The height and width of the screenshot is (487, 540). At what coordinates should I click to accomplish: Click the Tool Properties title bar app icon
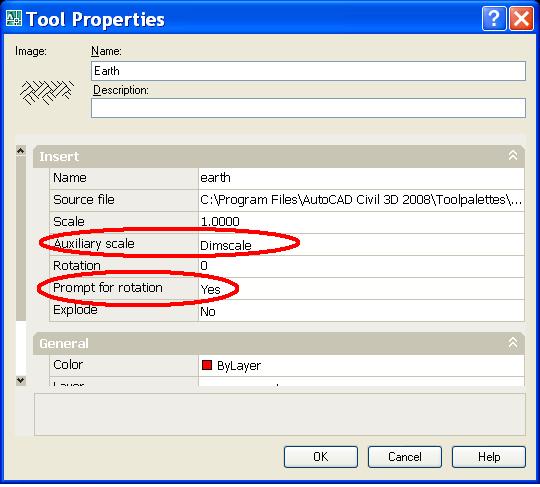tap(13, 18)
